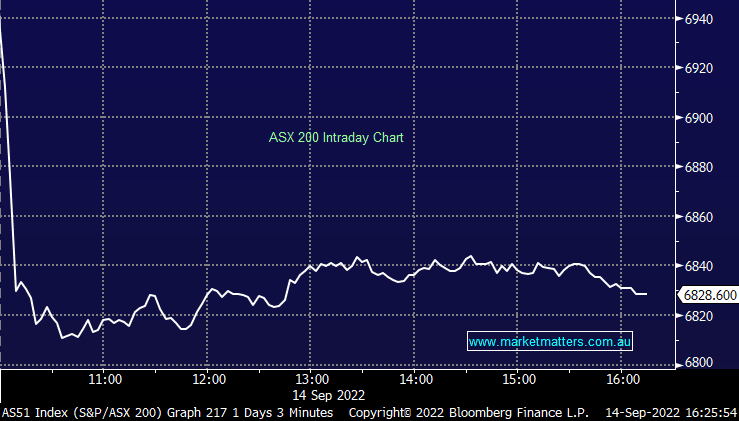
Task: Select the 16:00 time axis marker
Action: tap(622, 381)
